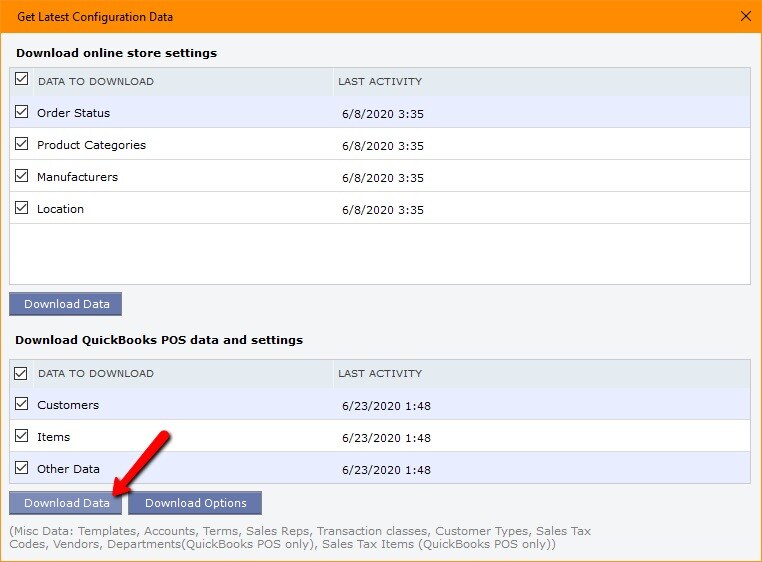Toggle the Items checkbox

(x=21, y=436)
